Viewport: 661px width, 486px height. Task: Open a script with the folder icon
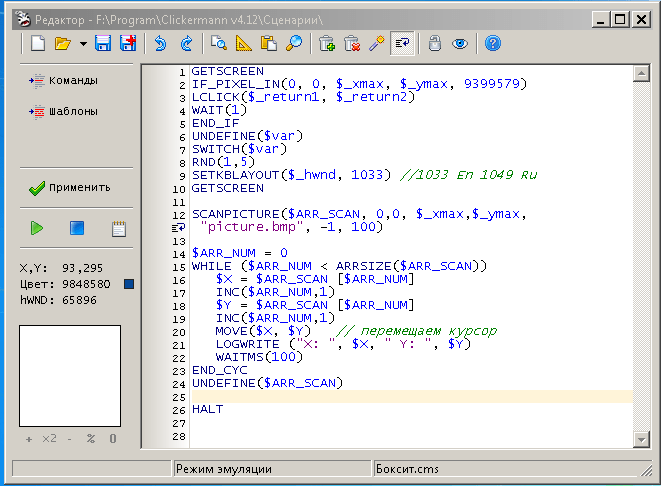[62, 43]
